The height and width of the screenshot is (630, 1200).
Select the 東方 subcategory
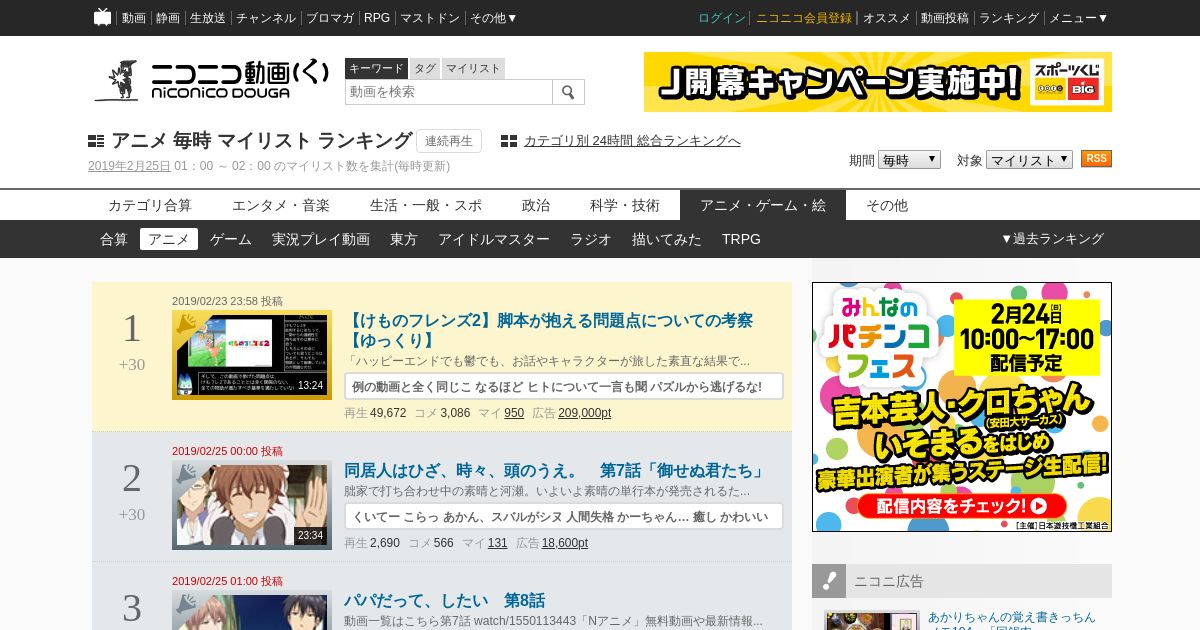pos(404,239)
